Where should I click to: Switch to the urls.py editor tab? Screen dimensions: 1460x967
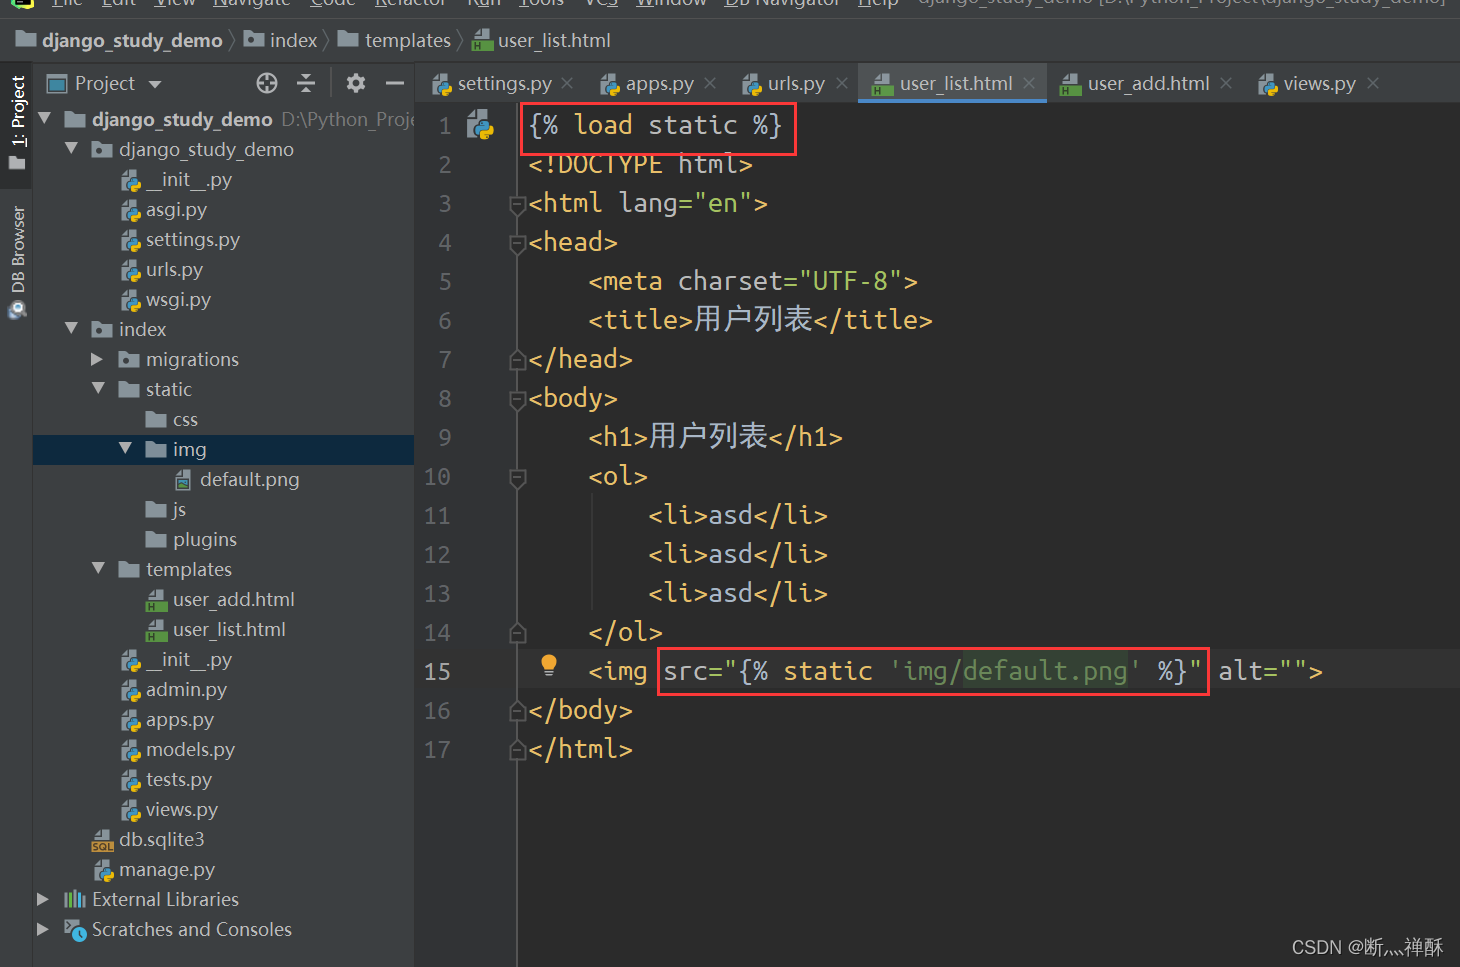tap(784, 84)
